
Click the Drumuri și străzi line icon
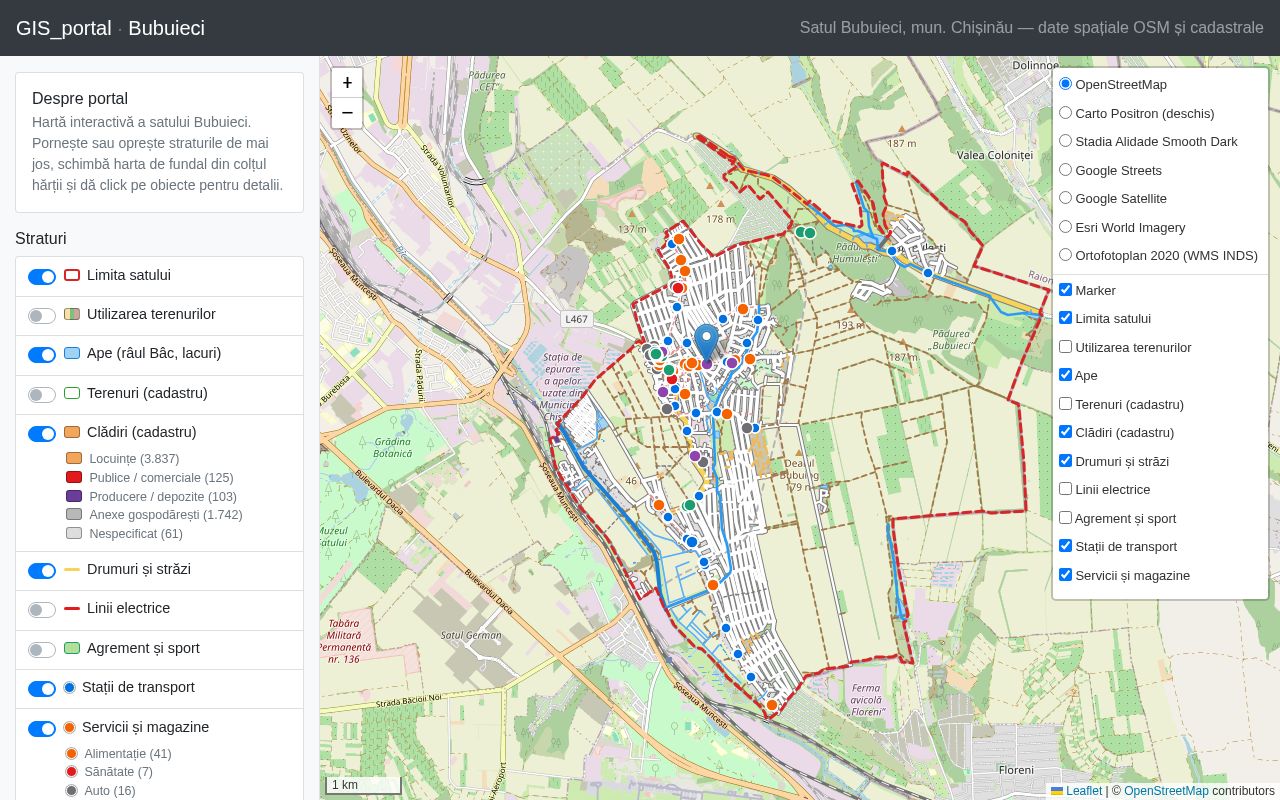(x=72, y=569)
